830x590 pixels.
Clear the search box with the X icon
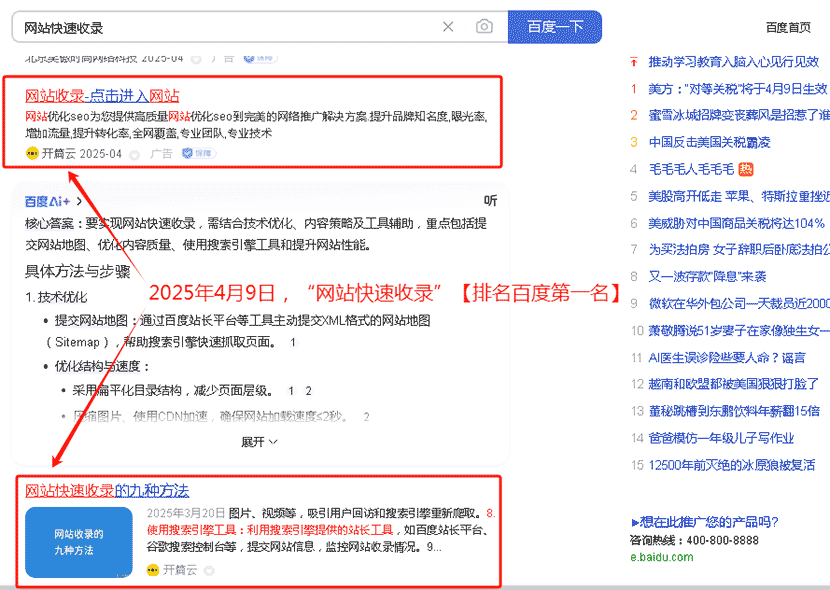tap(448, 27)
